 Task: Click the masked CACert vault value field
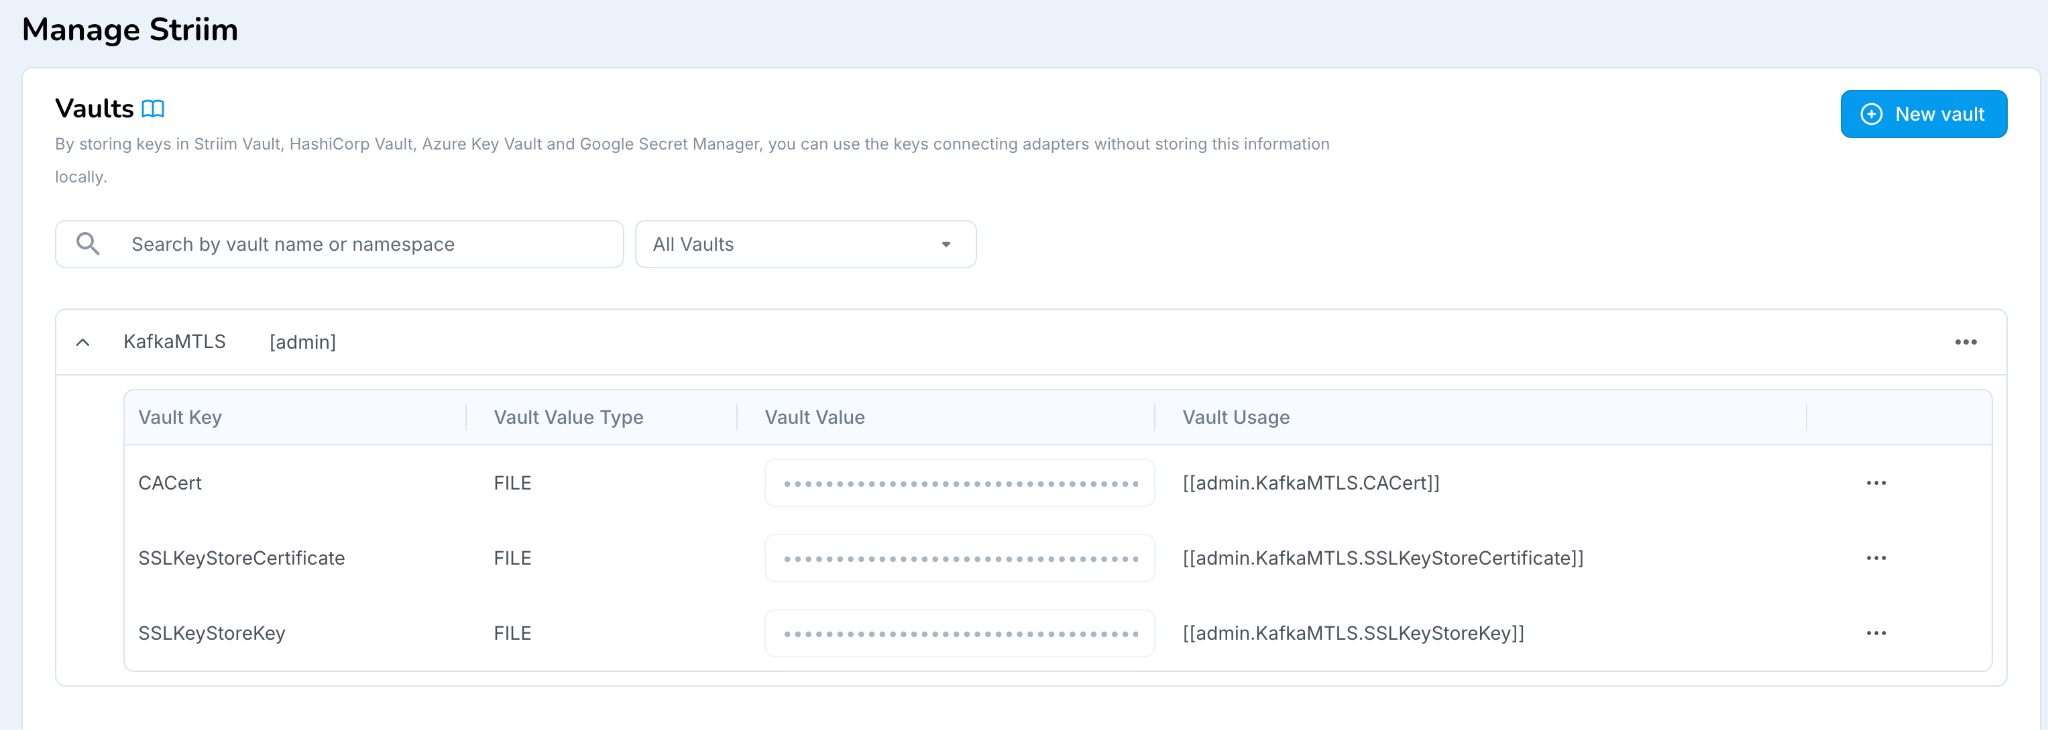[x=959, y=483]
